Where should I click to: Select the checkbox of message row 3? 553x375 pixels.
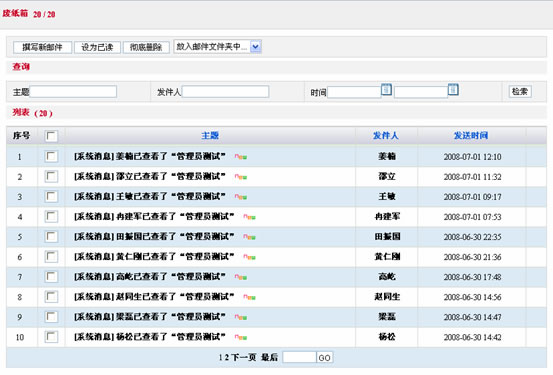click(51, 196)
